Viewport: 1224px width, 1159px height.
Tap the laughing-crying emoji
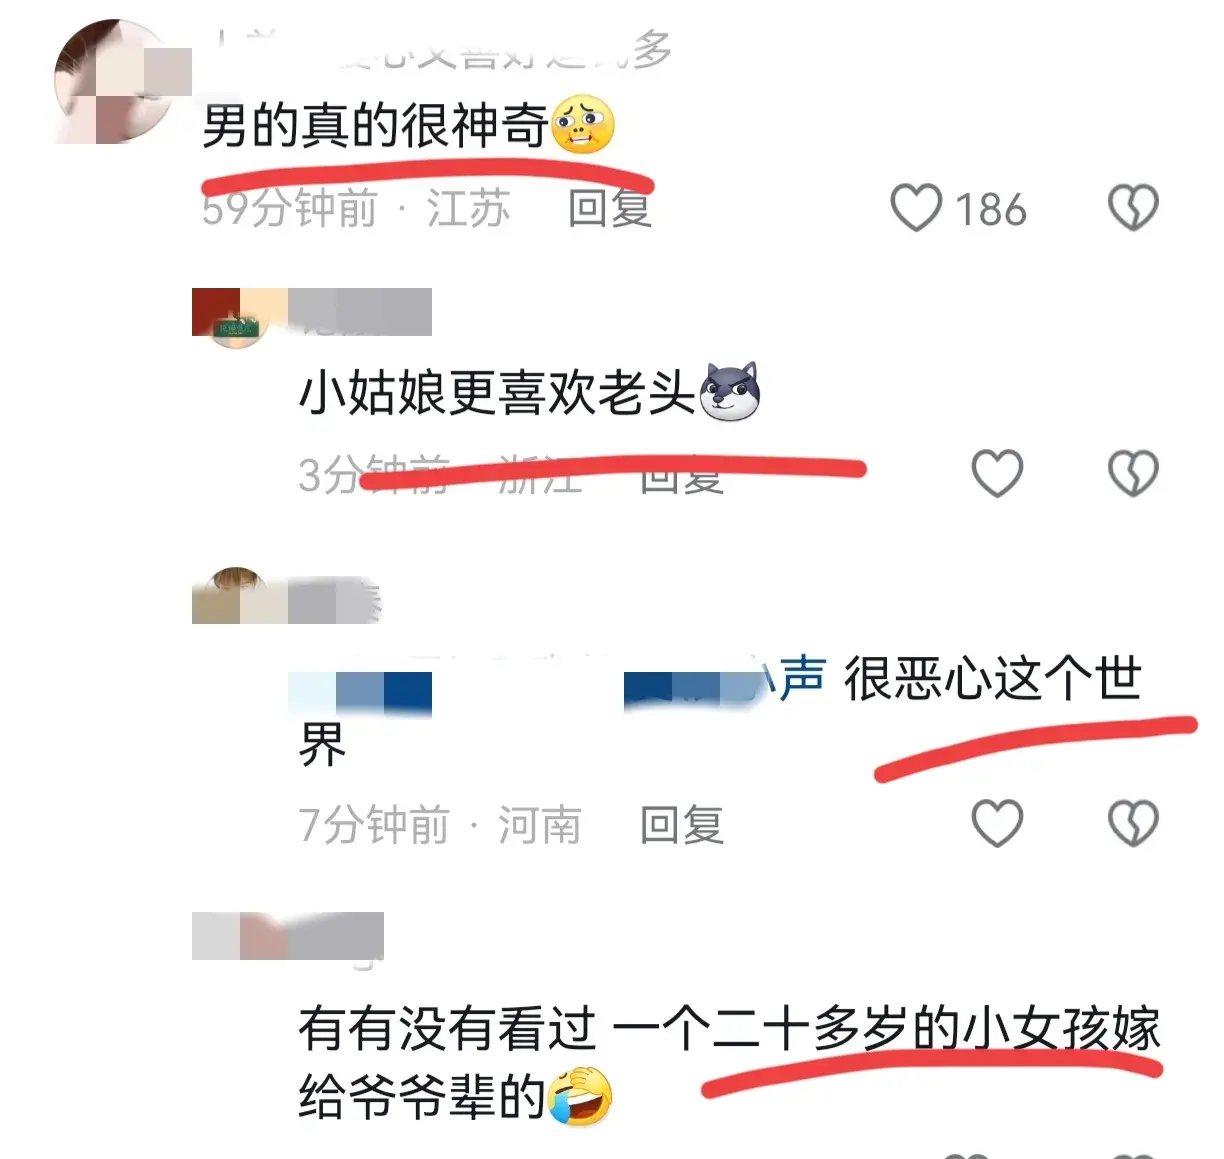click(580, 1097)
